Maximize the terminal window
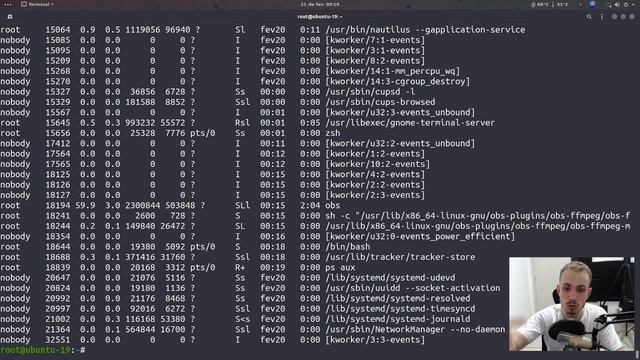The height and width of the screenshot is (360, 640). (x=623, y=17)
